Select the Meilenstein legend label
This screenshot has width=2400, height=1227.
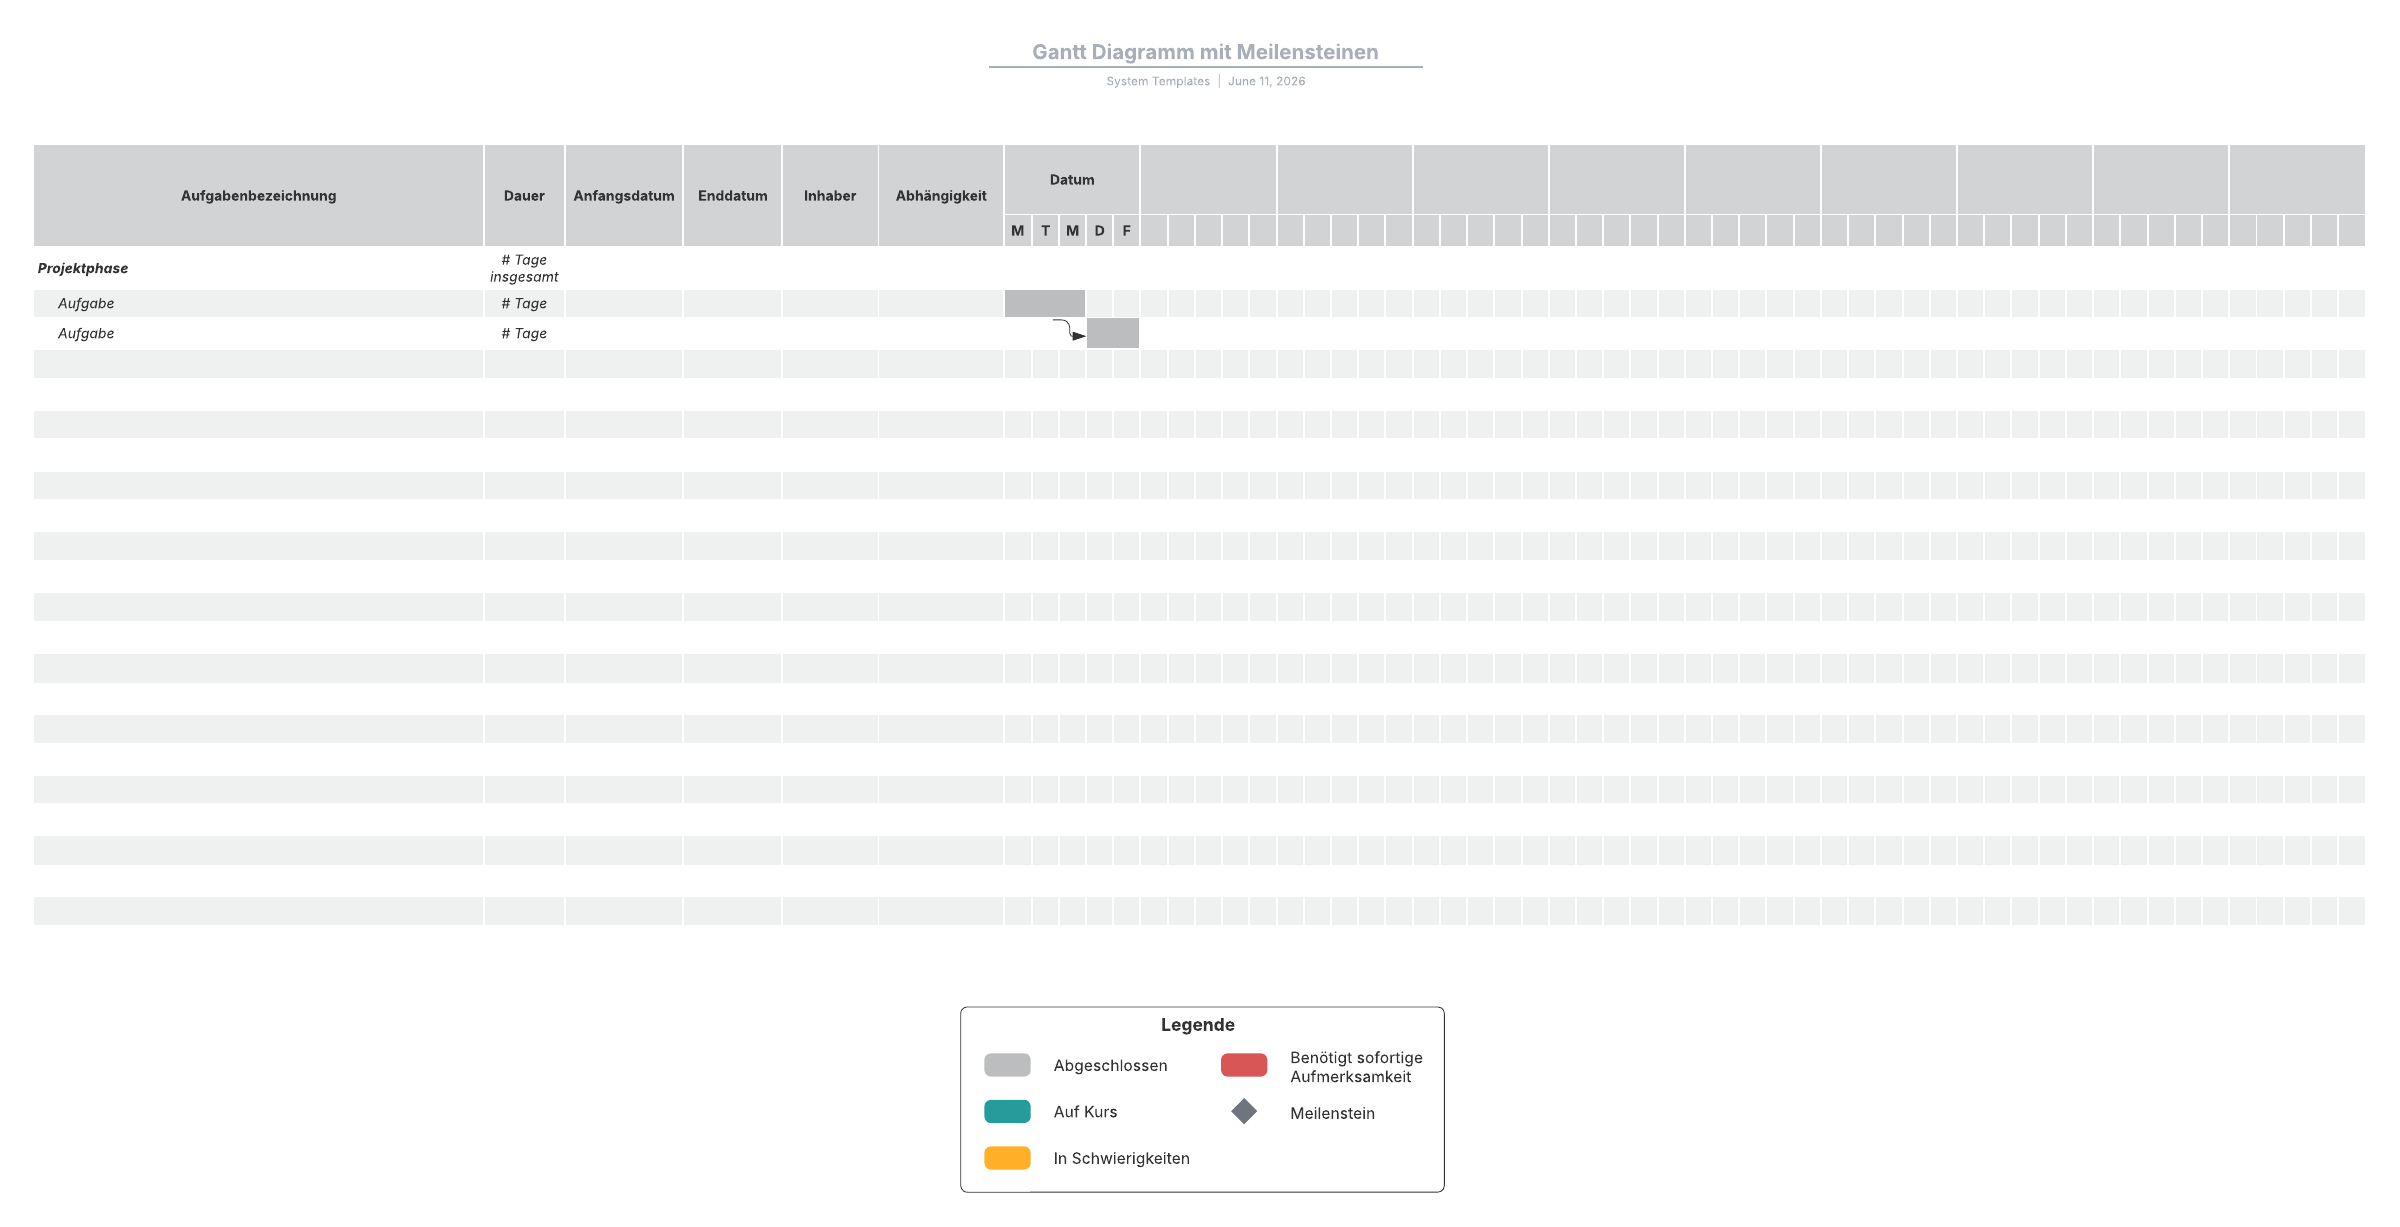pos(1332,1114)
